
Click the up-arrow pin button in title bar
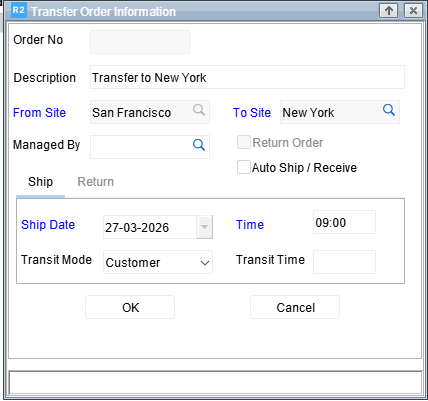click(388, 11)
